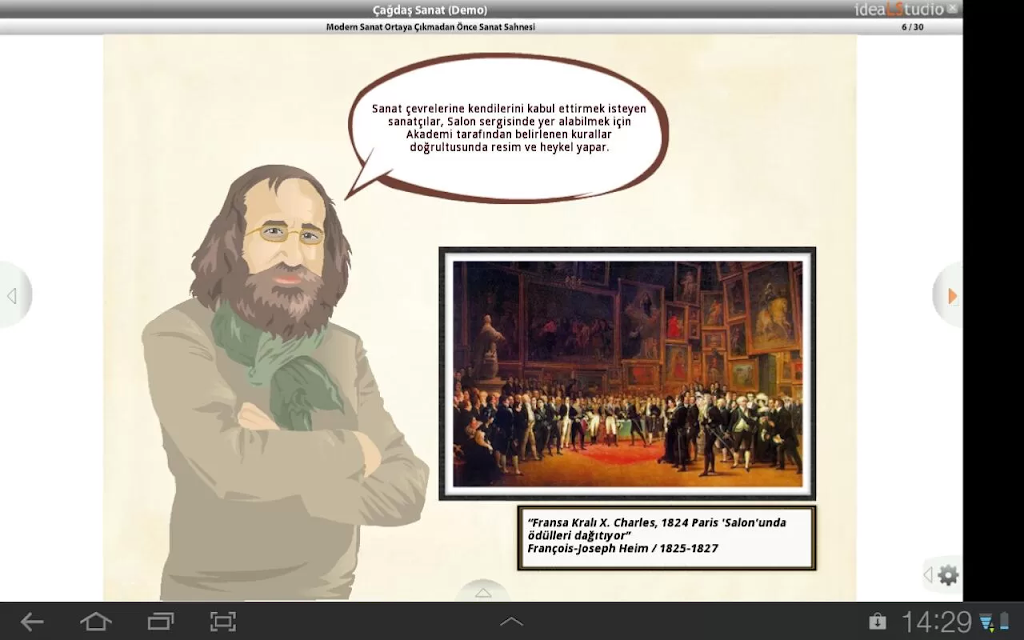Go back with the left previous-slide arrow
Viewport: 1024px width, 640px height.
(13, 296)
